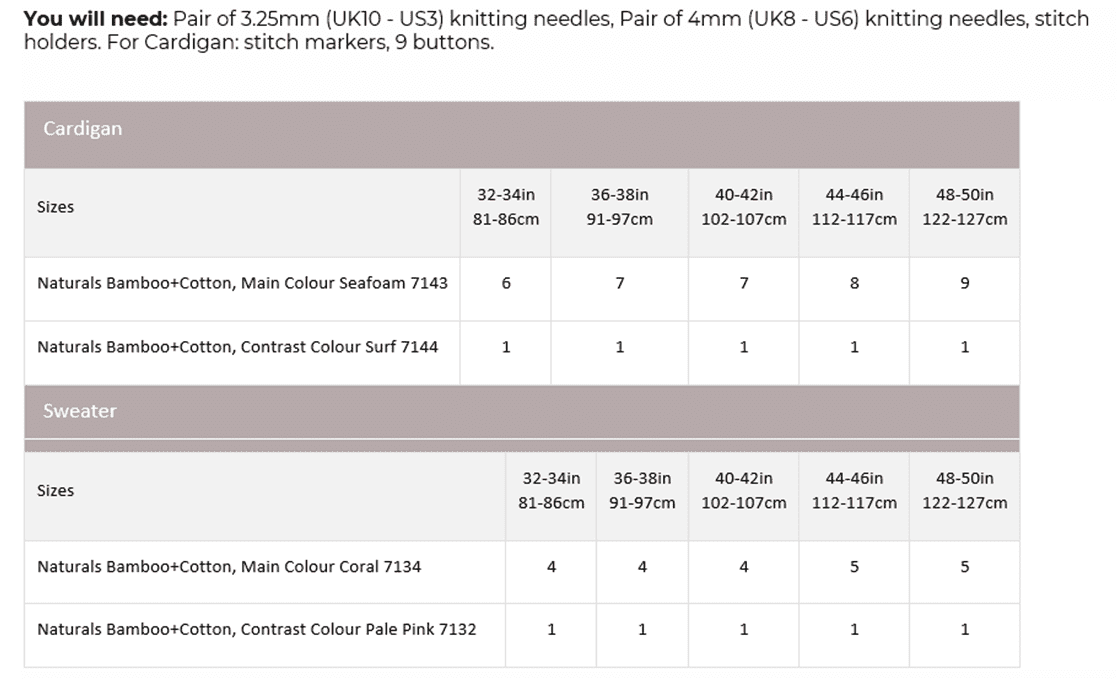Click the Sweater section header bar
The image size is (1117, 679).
pos(521,411)
